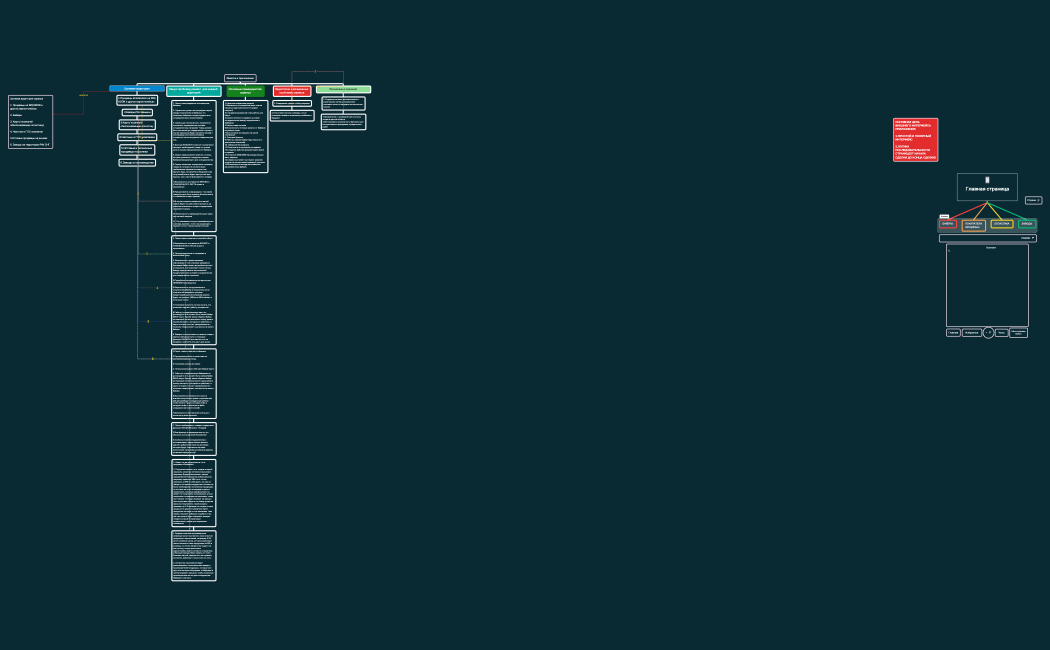Click the root node above the colored headers

pos(240,78)
